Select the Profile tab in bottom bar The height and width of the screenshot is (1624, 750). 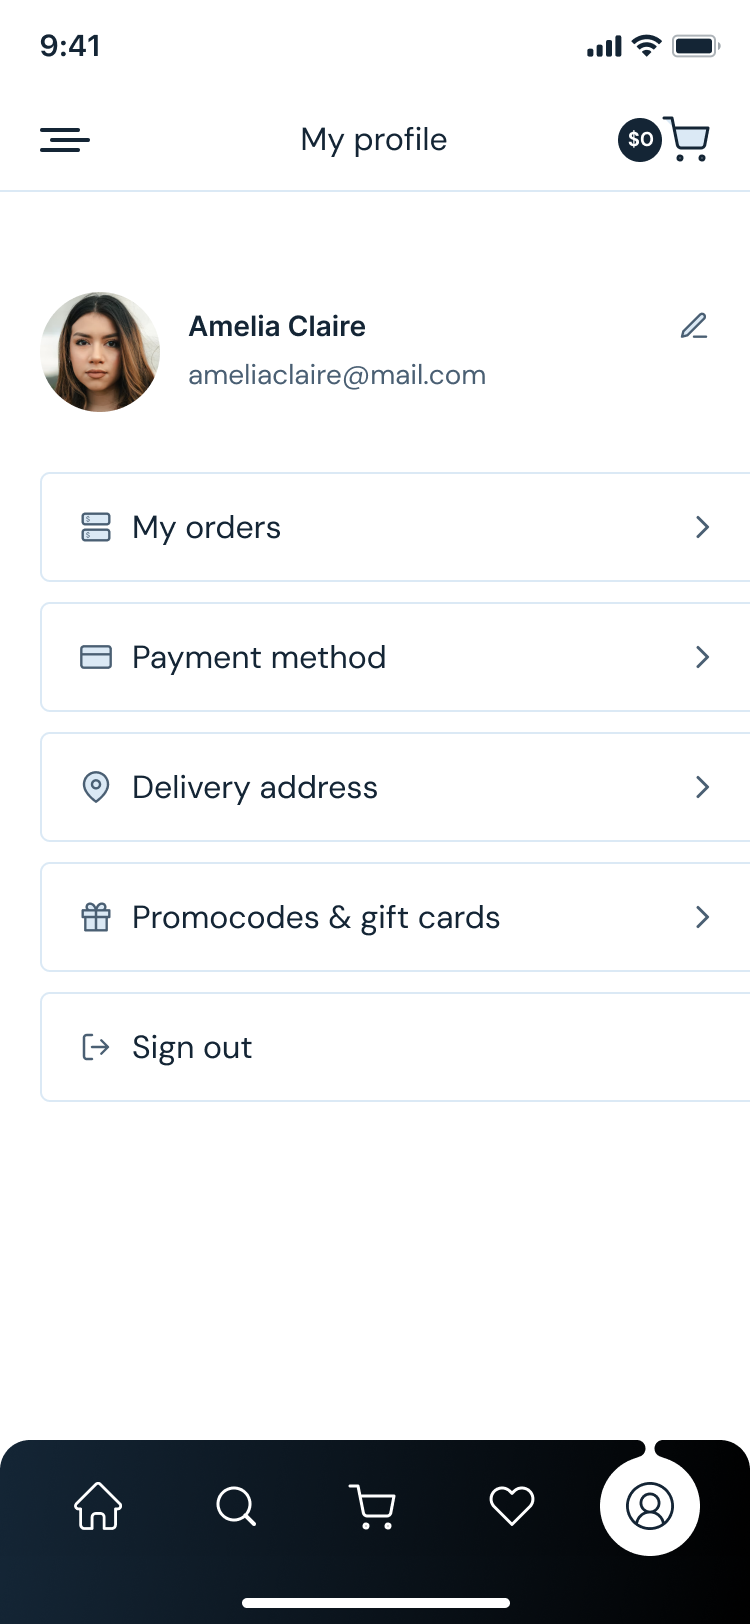650,1505
